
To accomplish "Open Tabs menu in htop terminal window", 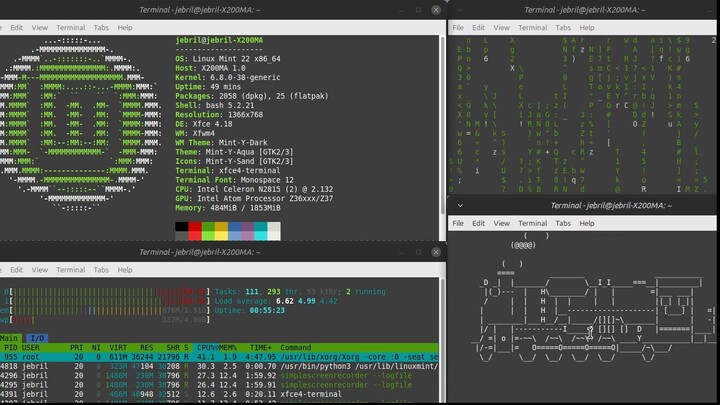I will (101, 270).
